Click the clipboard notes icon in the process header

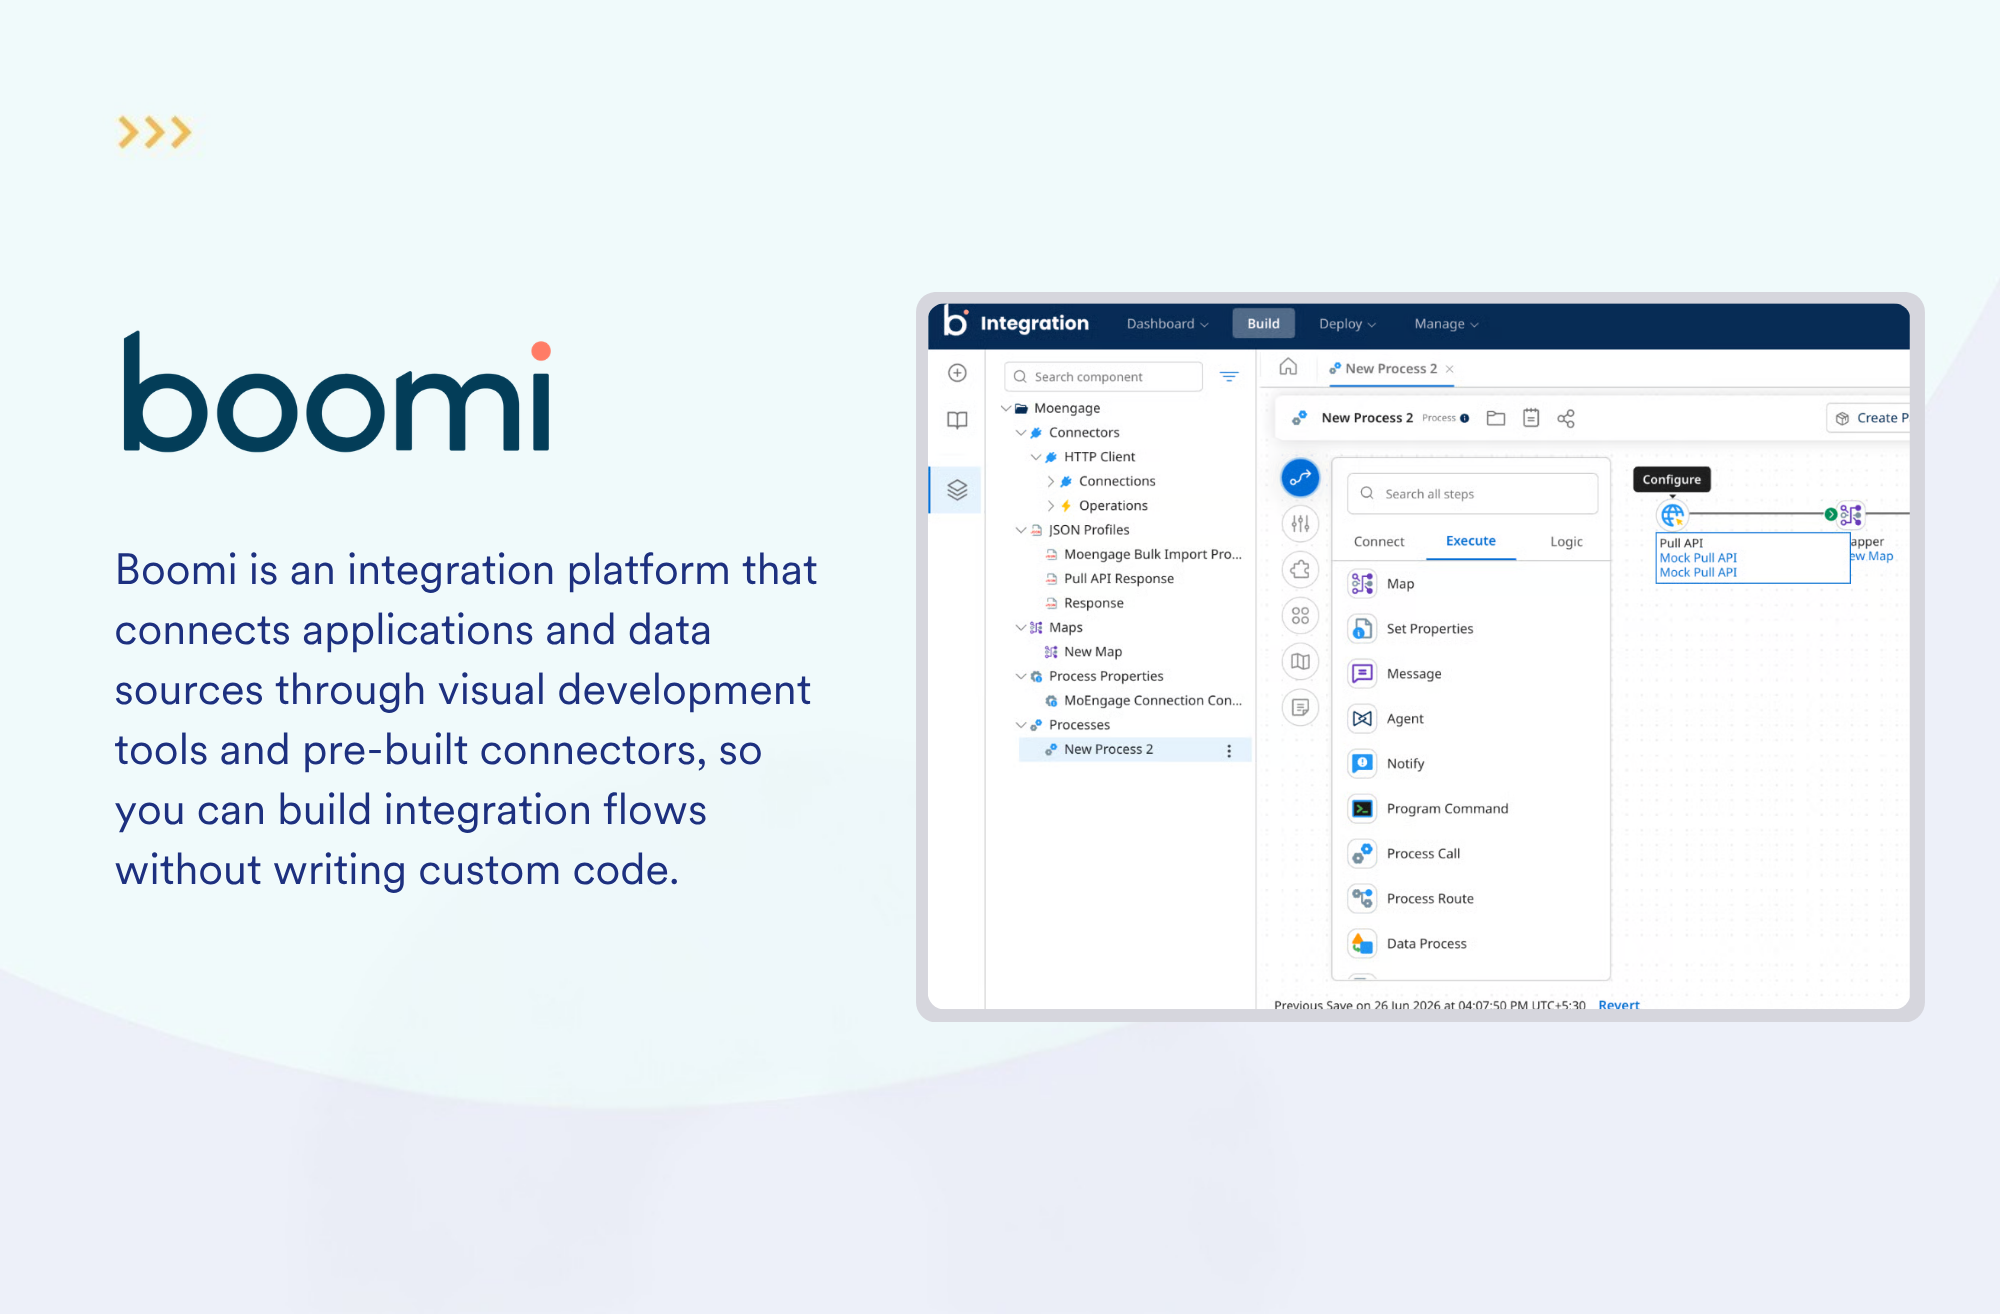pyautogui.click(x=1531, y=418)
